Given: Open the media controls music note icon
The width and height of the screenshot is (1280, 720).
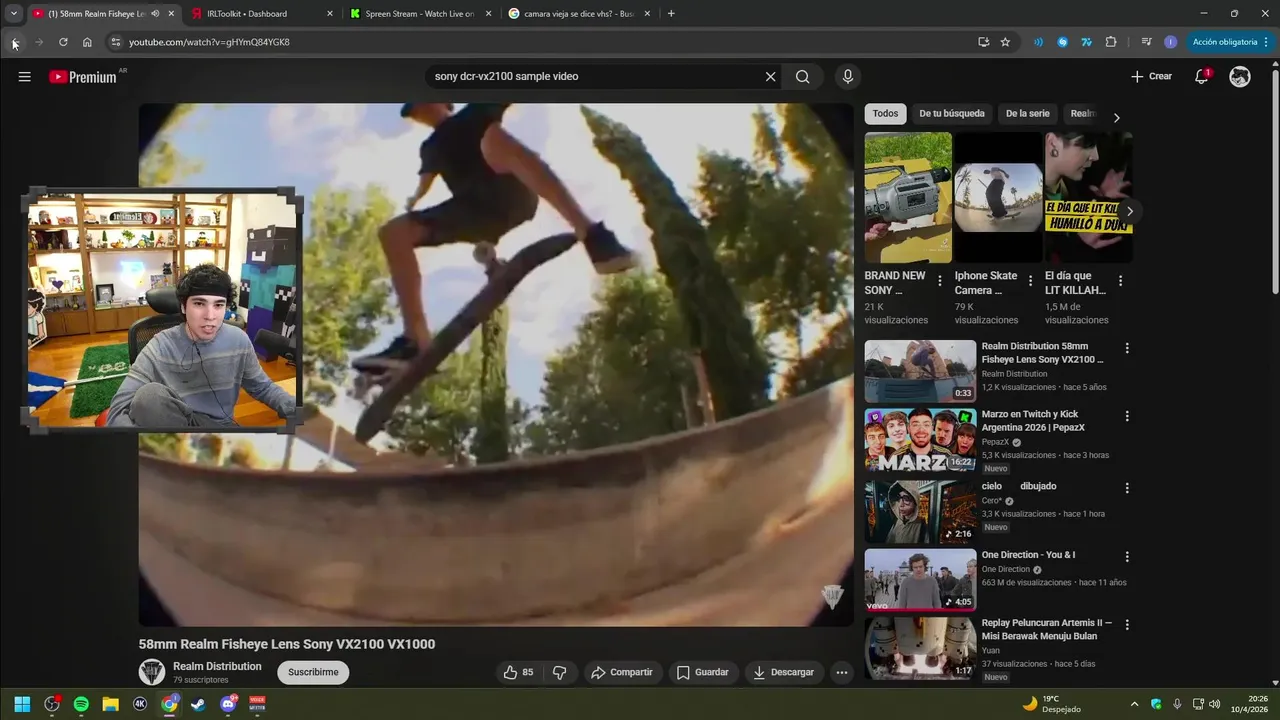Looking at the screenshot, I should pos(1146,42).
